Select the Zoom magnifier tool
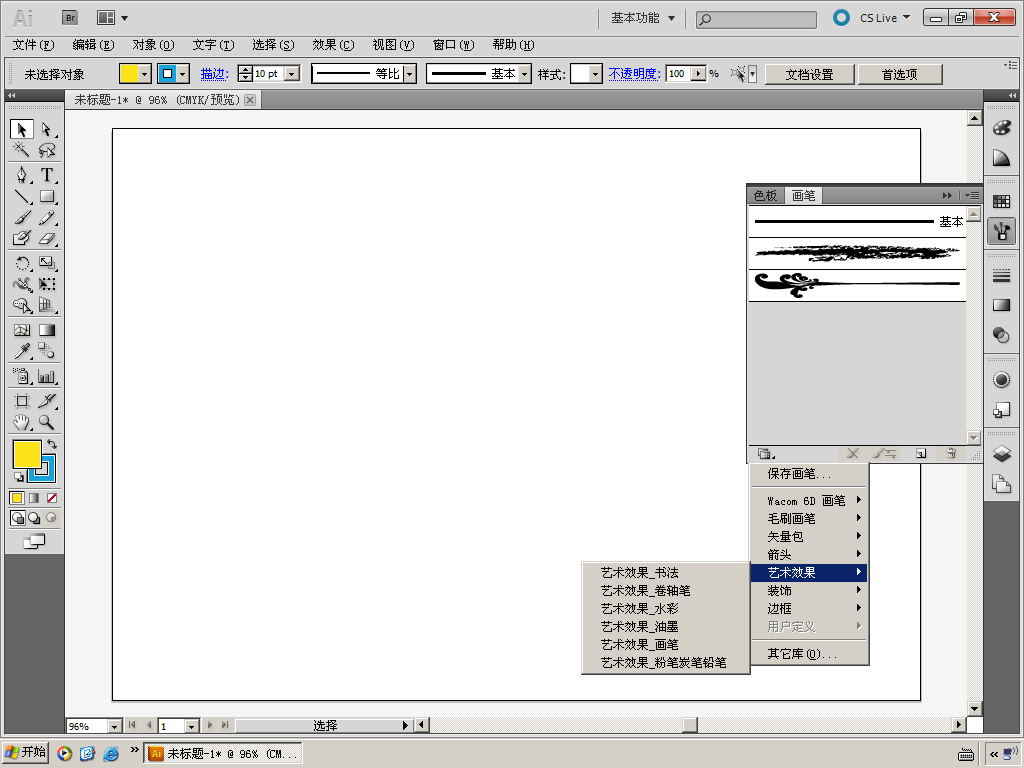Screen dimensions: 1024x768 tap(46, 423)
